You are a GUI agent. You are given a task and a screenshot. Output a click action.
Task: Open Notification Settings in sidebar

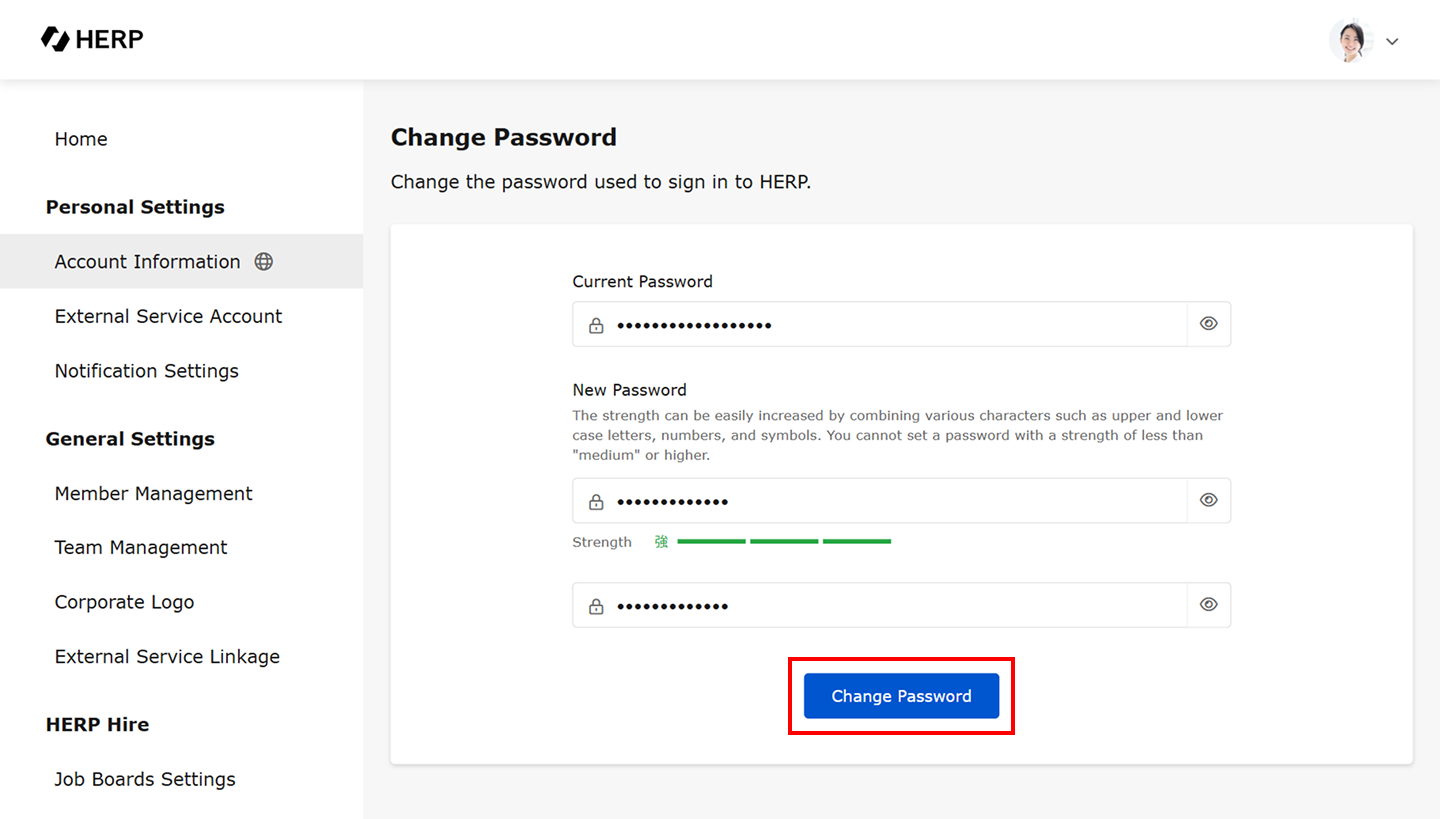(x=146, y=371)
